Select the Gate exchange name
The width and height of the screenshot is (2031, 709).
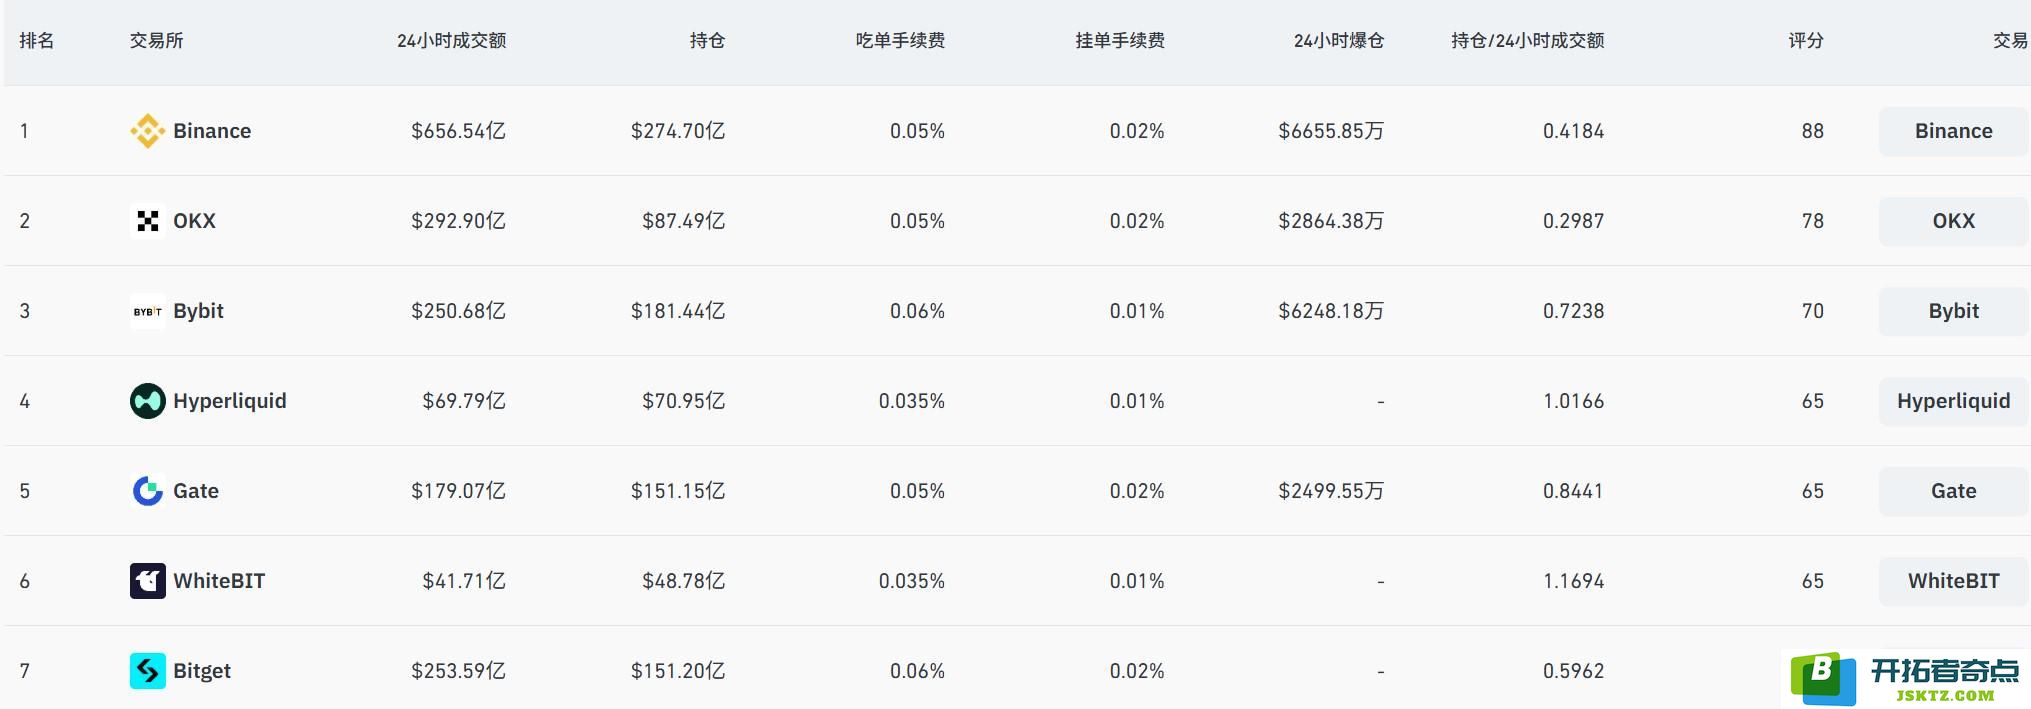[196, 491]
